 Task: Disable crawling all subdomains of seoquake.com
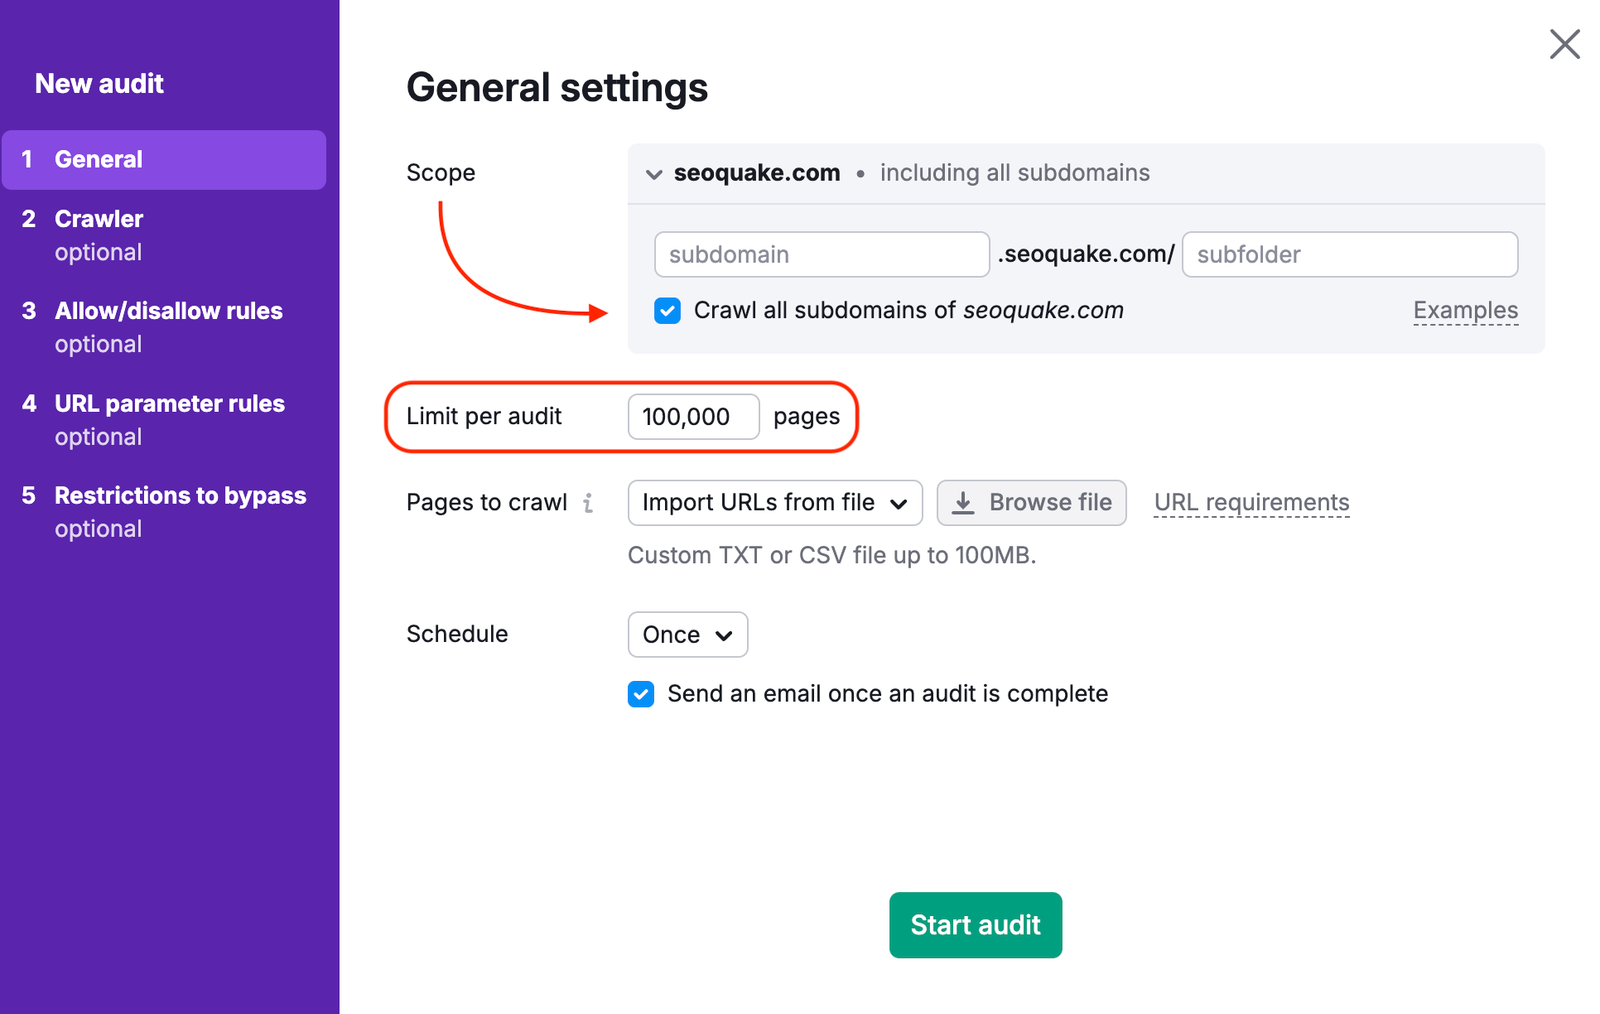pos(666,311)
